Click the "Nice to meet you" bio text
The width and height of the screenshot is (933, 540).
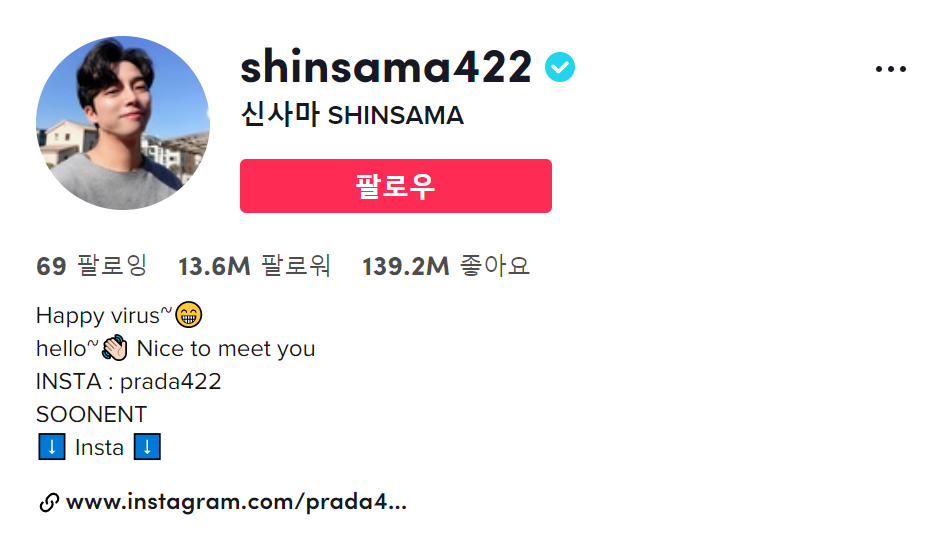tap(226, 349)
